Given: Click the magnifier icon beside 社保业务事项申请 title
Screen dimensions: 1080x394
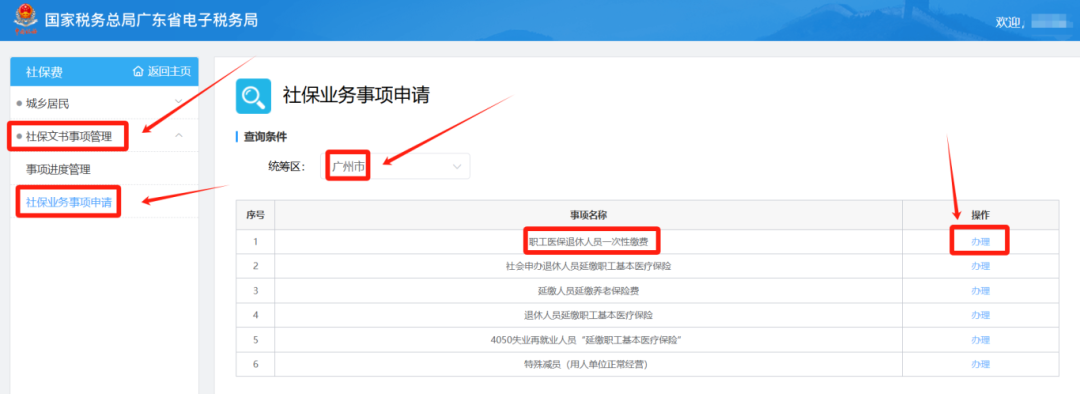Looking at the screenshot, I should coord(253,96).
